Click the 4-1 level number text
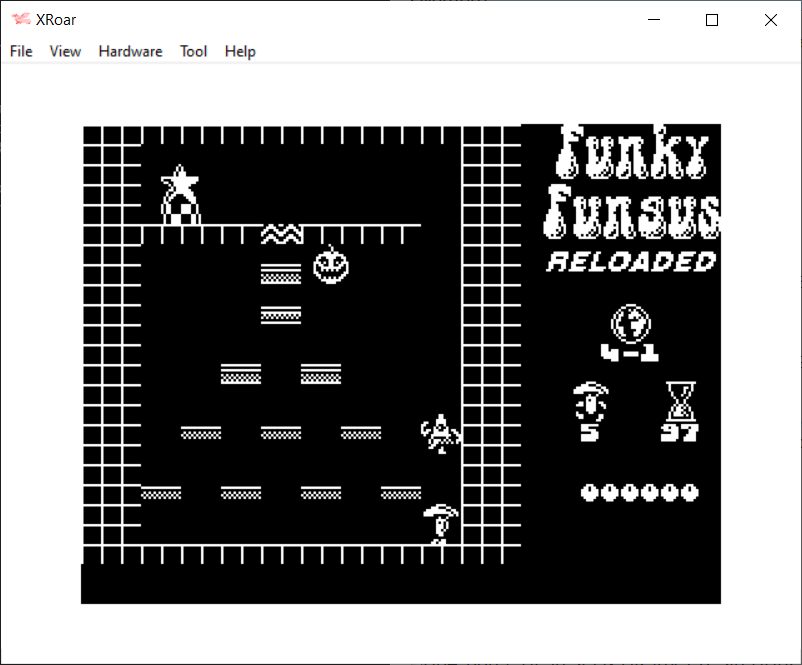 [631, 352]
